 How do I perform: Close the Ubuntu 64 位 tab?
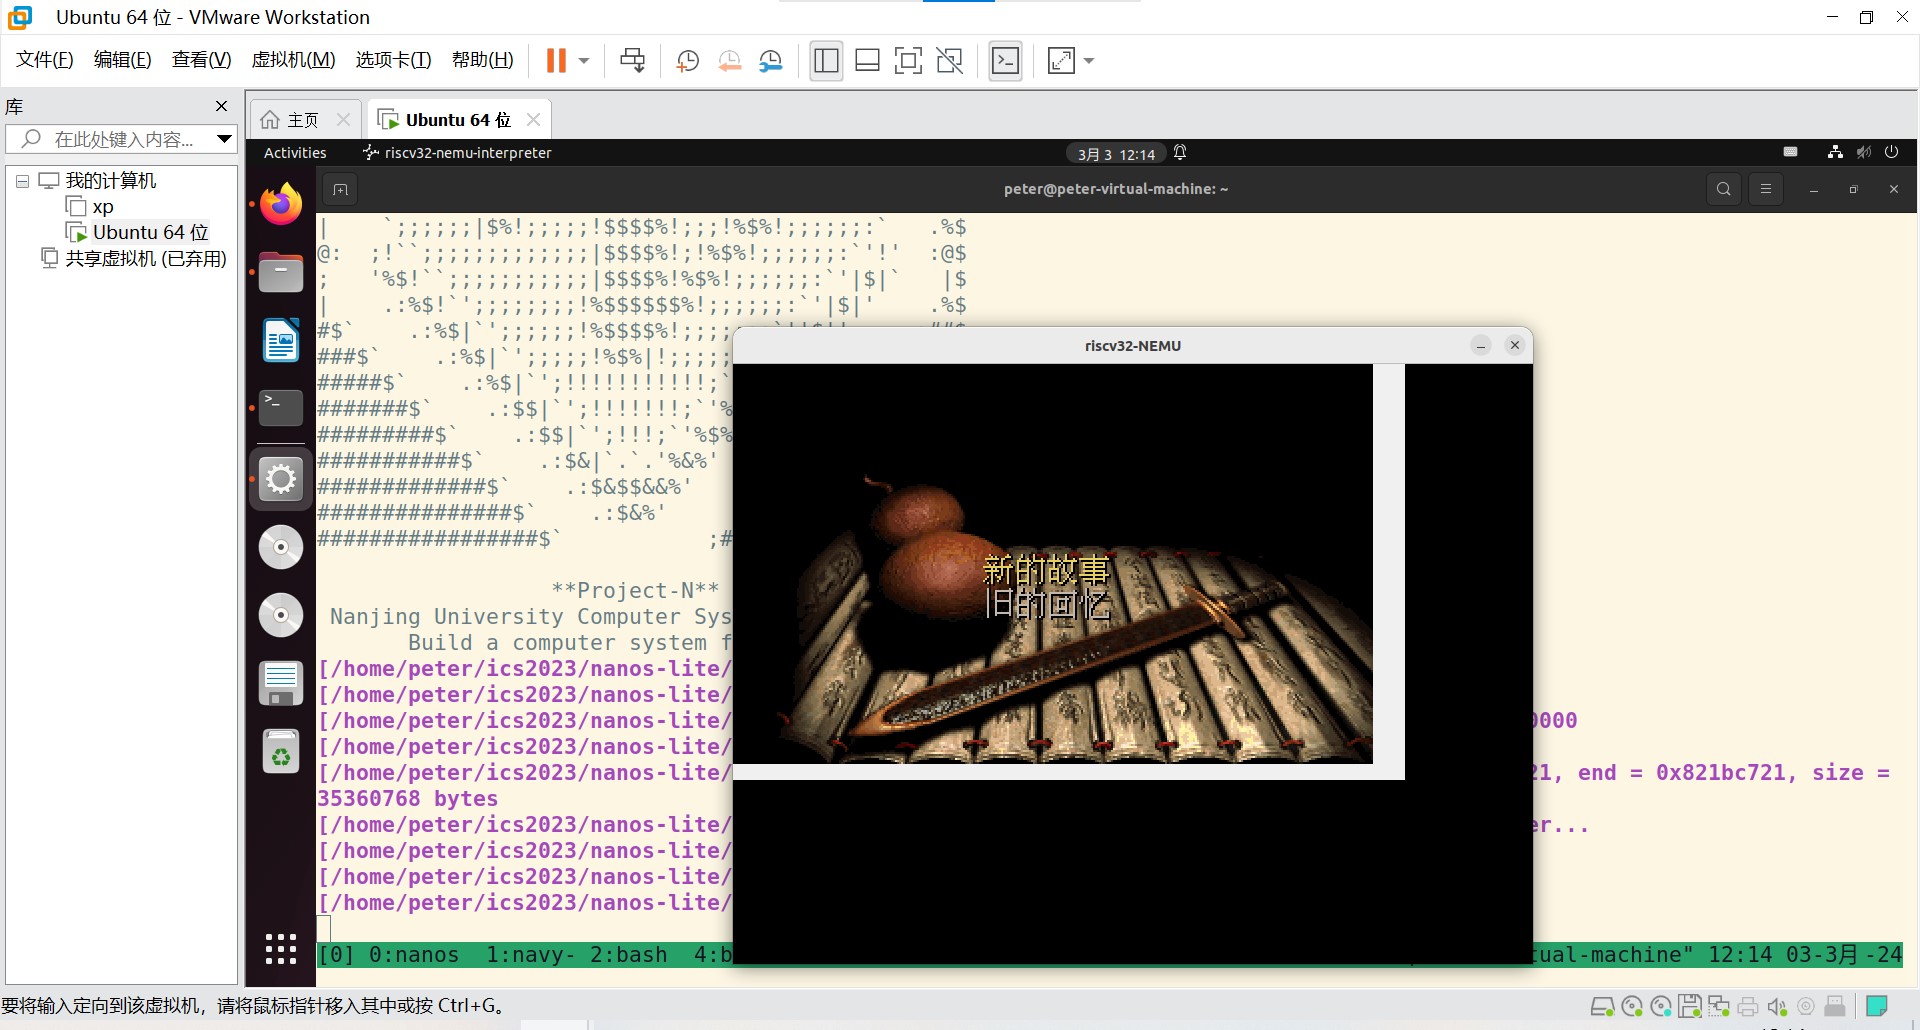[533, 120]
